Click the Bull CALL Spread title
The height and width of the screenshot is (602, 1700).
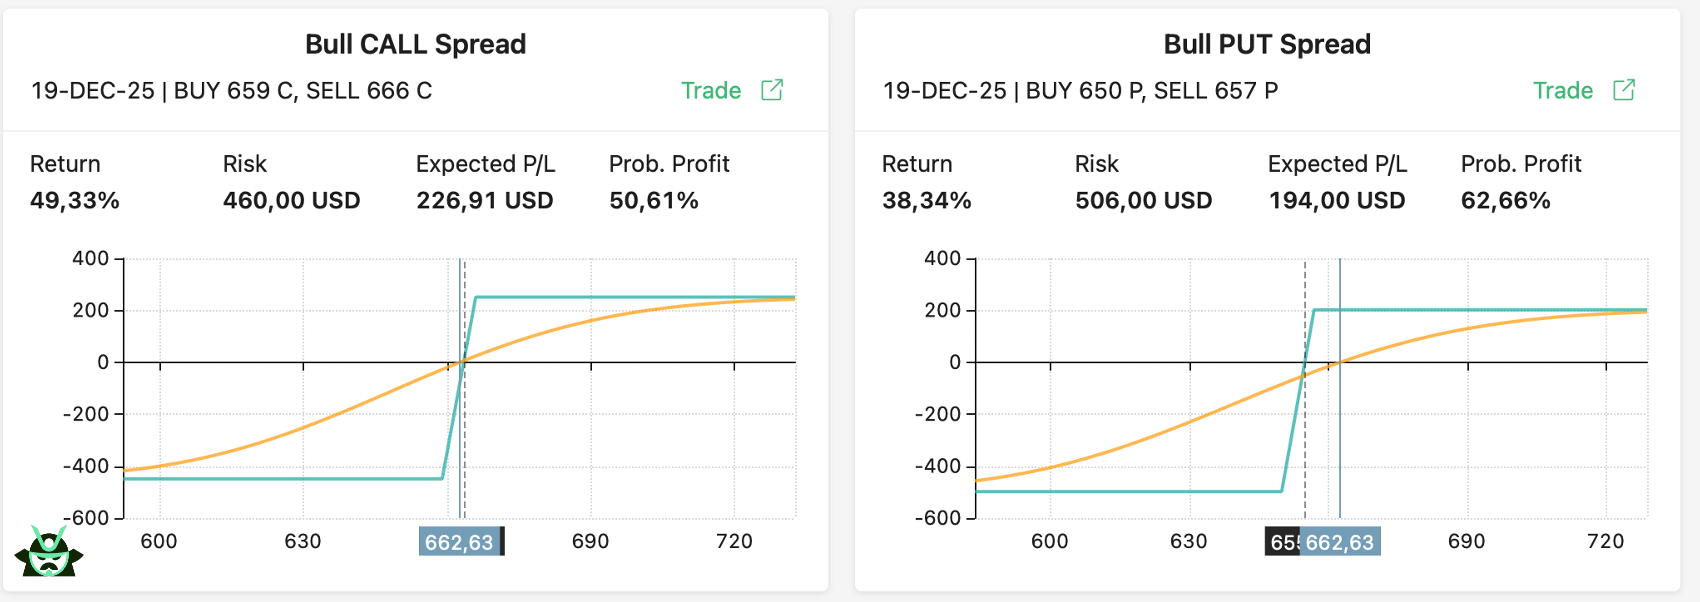pos(416,44)
